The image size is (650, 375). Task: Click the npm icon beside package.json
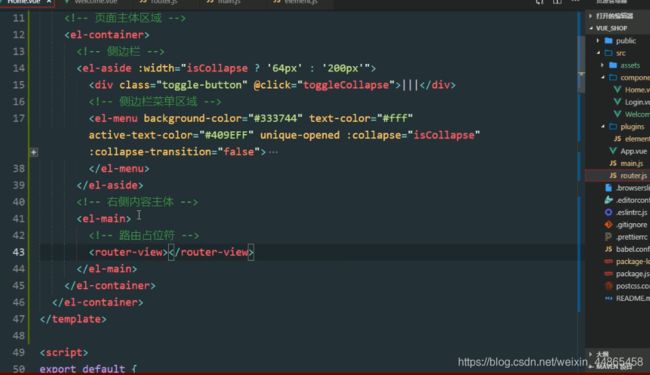pyautogui.click(x=609, y=274)
